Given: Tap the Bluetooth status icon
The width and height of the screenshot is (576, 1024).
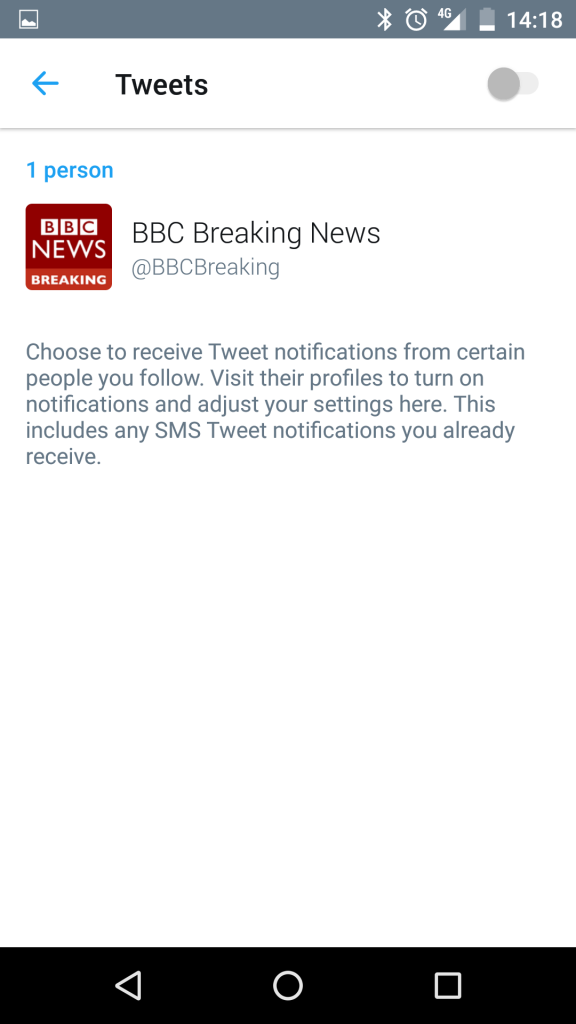Looking at the screenshot, I should click(x=384, y=20).
